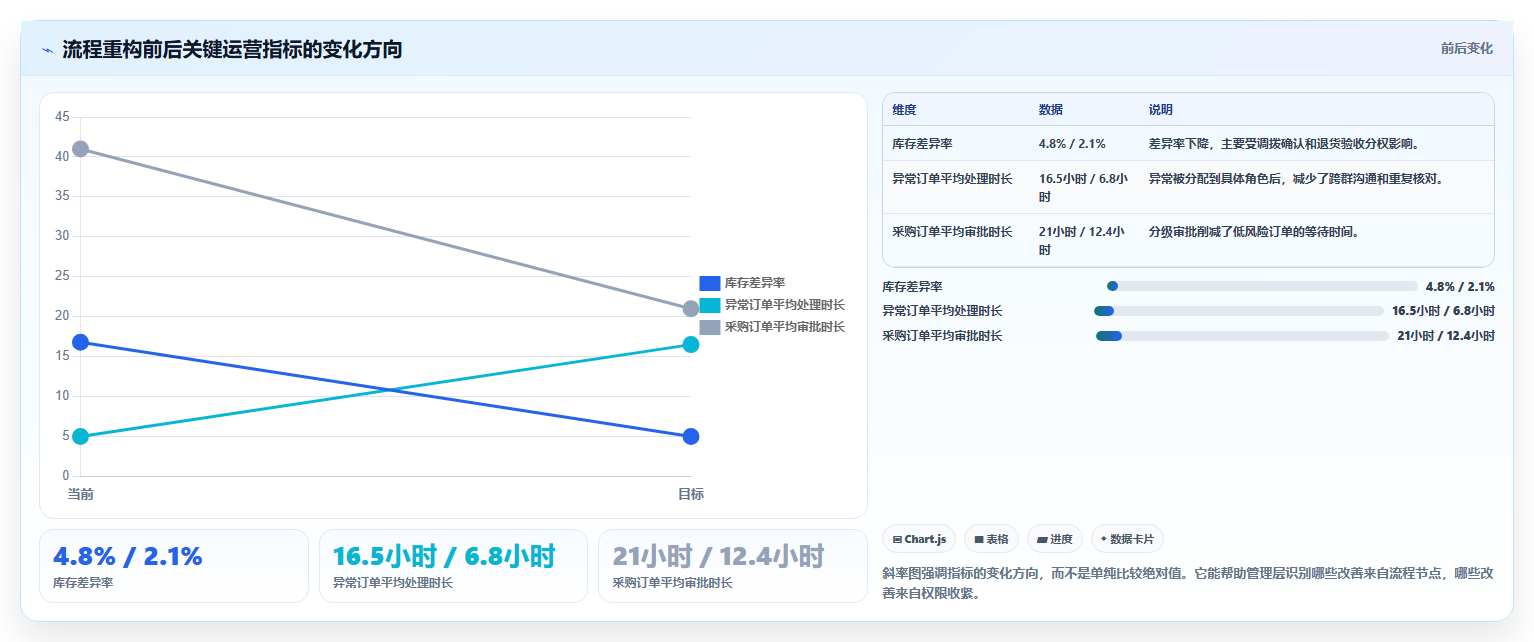This screenshot has height=642, width=1534.
Task: Click the progress value 21小时 / 12.4小时
Action: (1446, 336)
